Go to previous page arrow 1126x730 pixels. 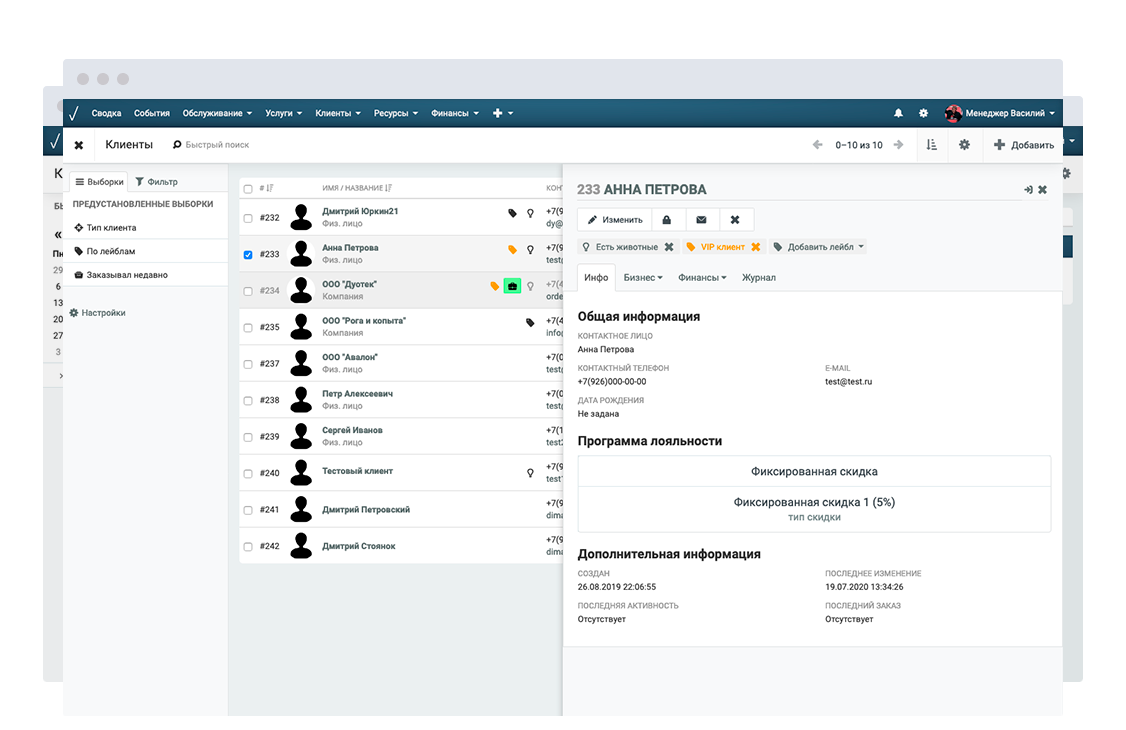[817, 145]
